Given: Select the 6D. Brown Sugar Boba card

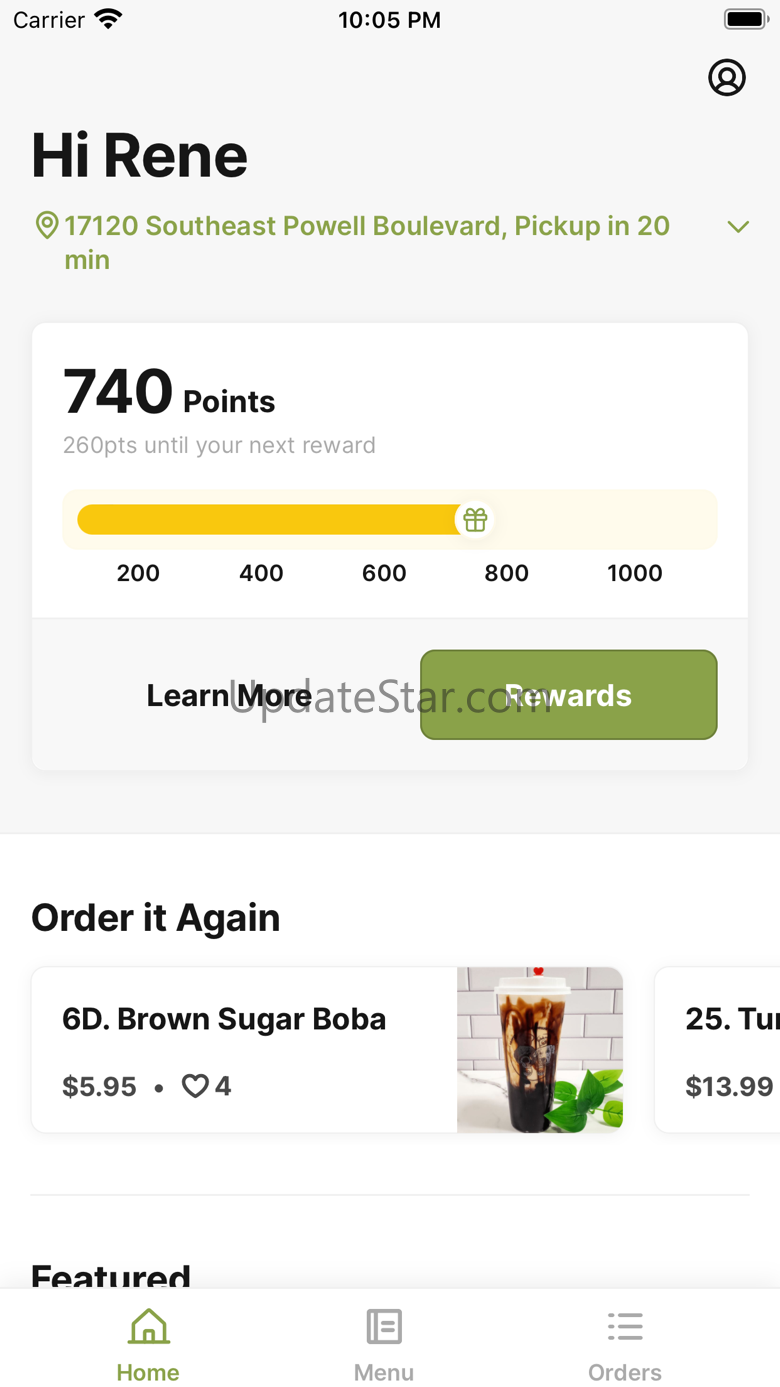Looking at the screenshot, I should pyautogui.click(x=327, y=1050).
